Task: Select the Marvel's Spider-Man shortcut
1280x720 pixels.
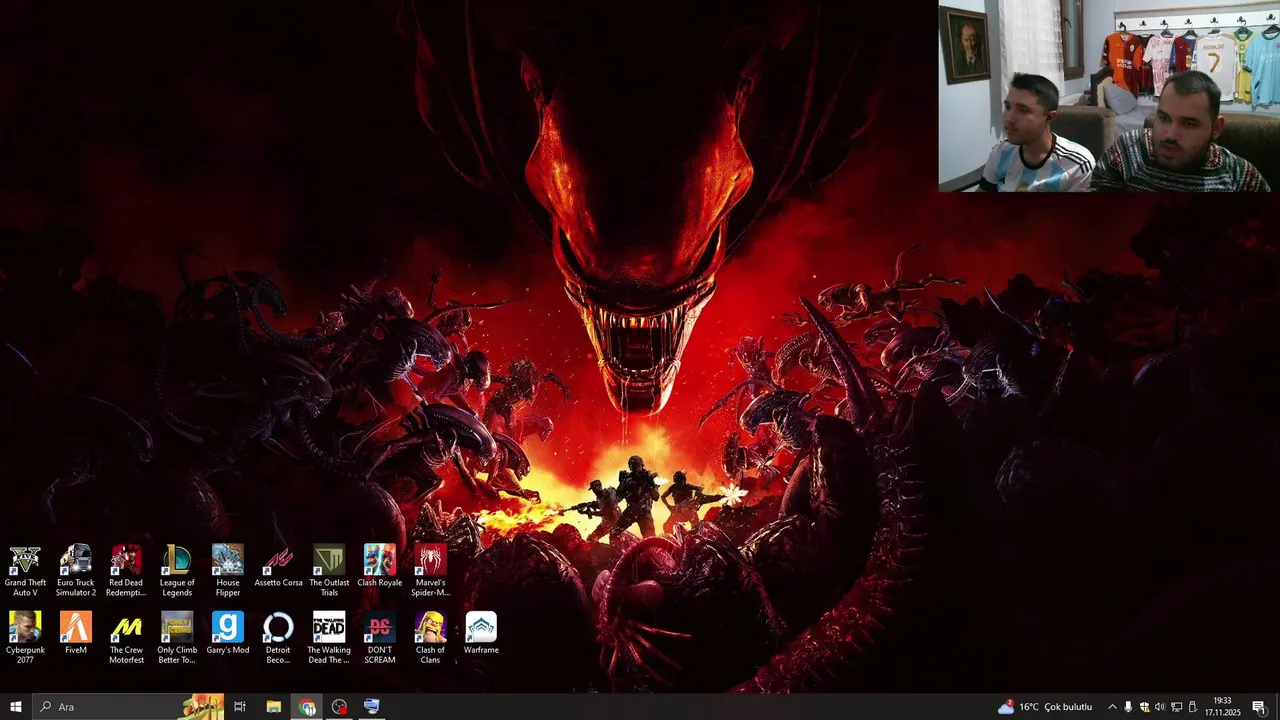Action: (430, 571)
